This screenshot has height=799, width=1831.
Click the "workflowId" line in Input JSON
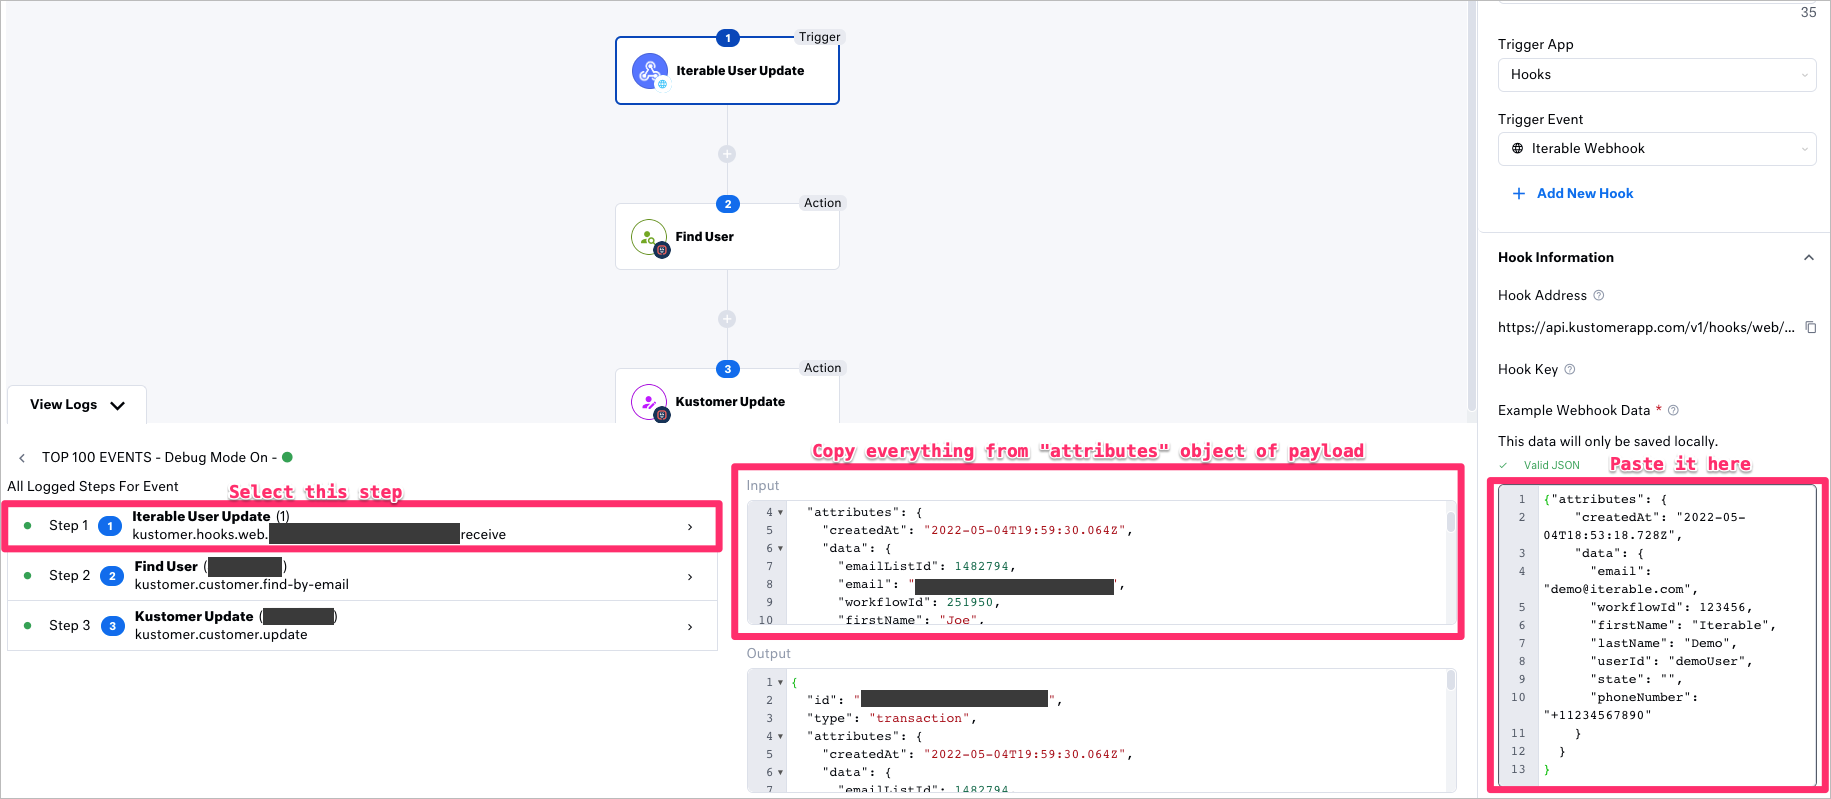click(x=919, y=602)
